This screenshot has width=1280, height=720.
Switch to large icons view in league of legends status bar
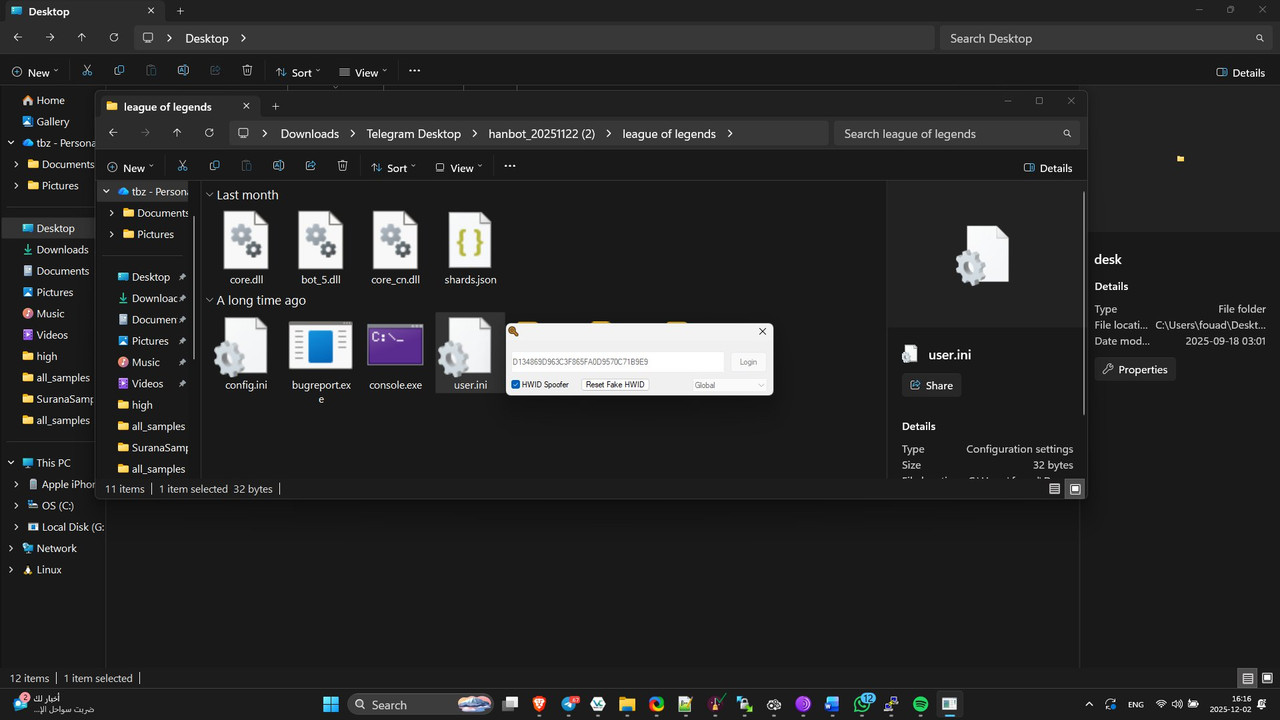point(1075,489)
